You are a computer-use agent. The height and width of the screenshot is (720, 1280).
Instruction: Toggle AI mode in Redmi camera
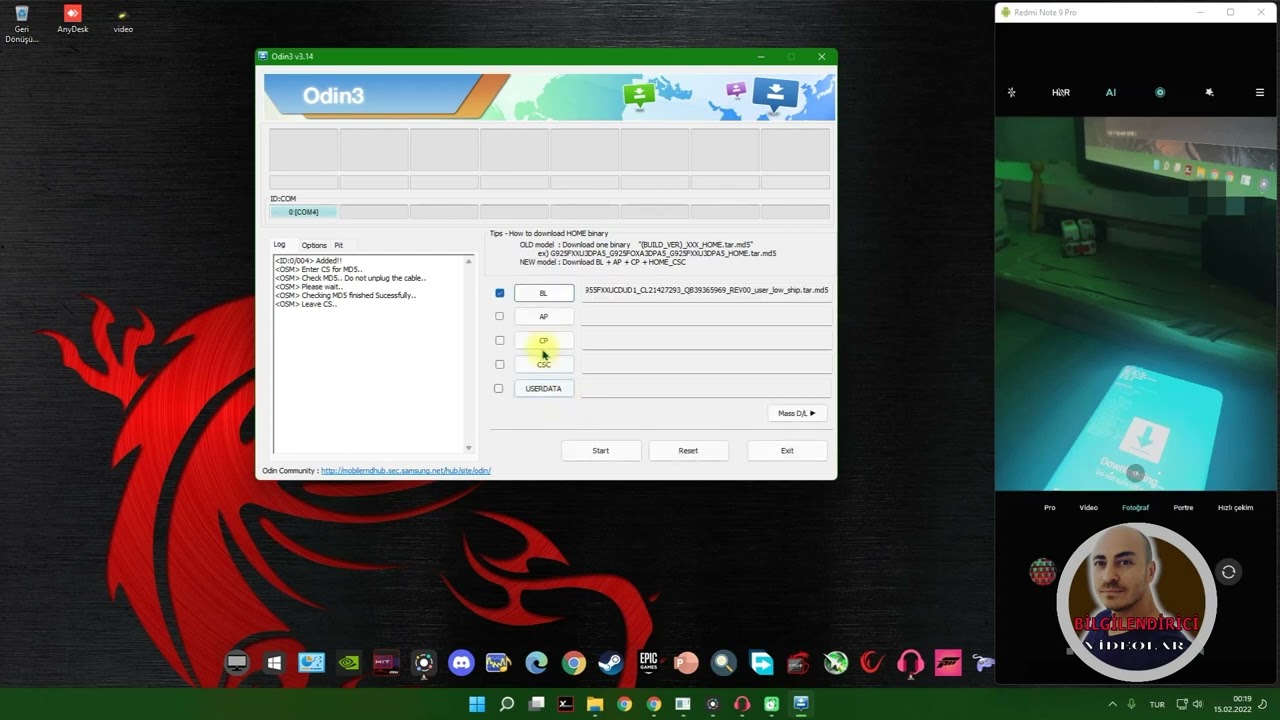1110,92
